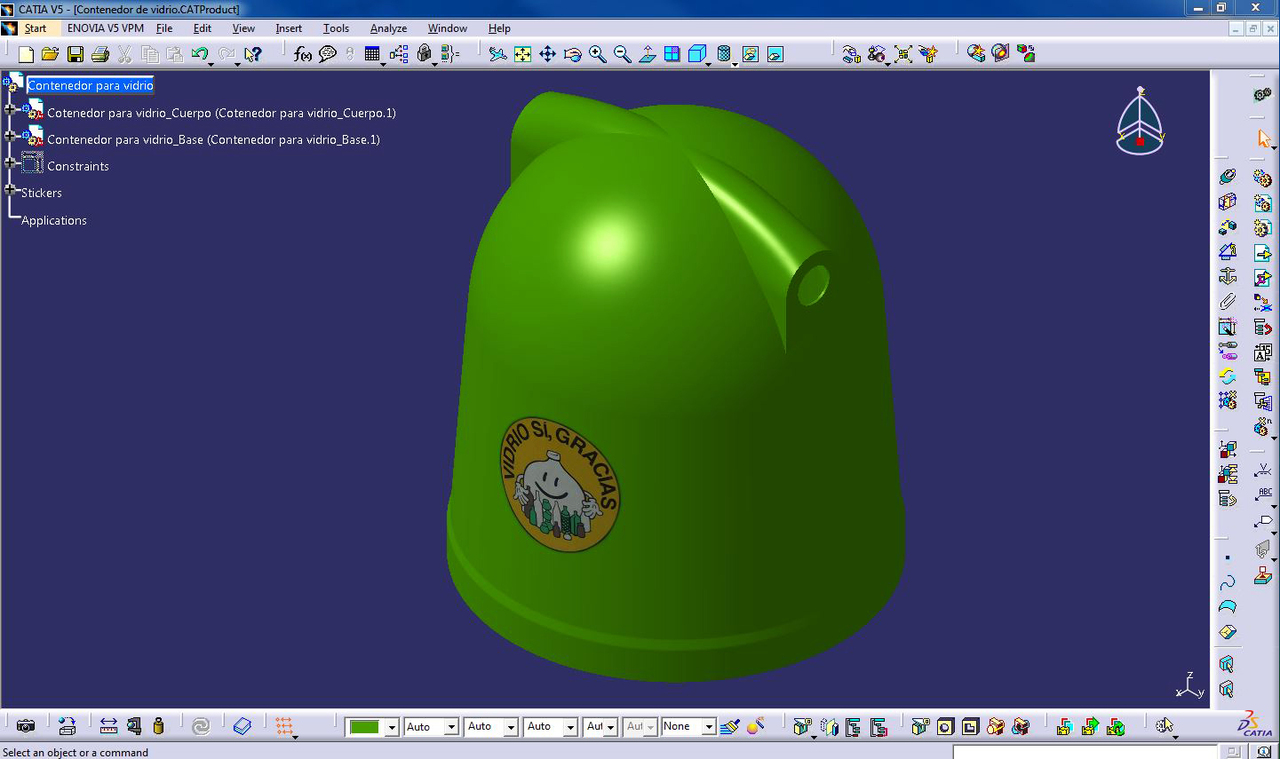
Task: Click the Fly Mode airplane icon
Action: (498, 54)
